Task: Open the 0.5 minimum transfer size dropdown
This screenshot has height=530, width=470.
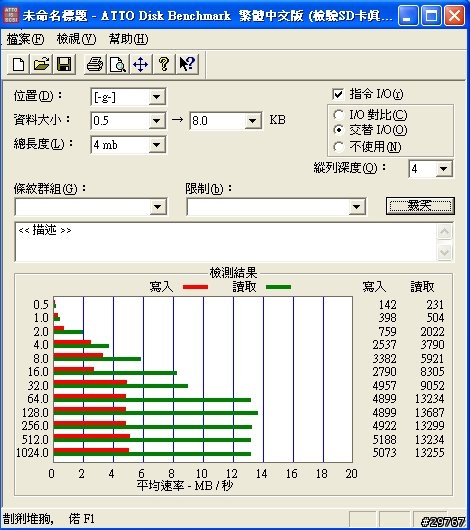Action: (157, 120)
